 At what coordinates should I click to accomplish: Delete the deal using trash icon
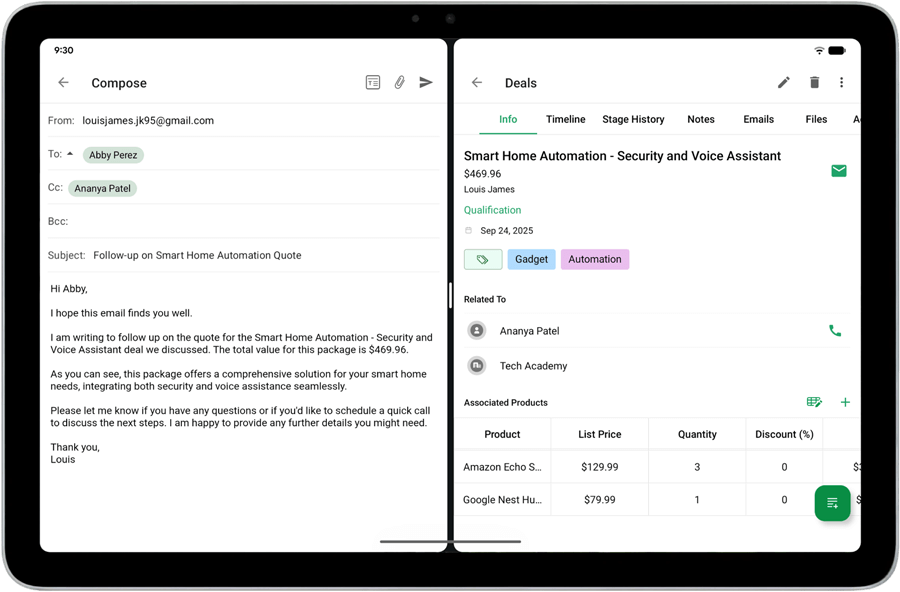click(814, 83)
